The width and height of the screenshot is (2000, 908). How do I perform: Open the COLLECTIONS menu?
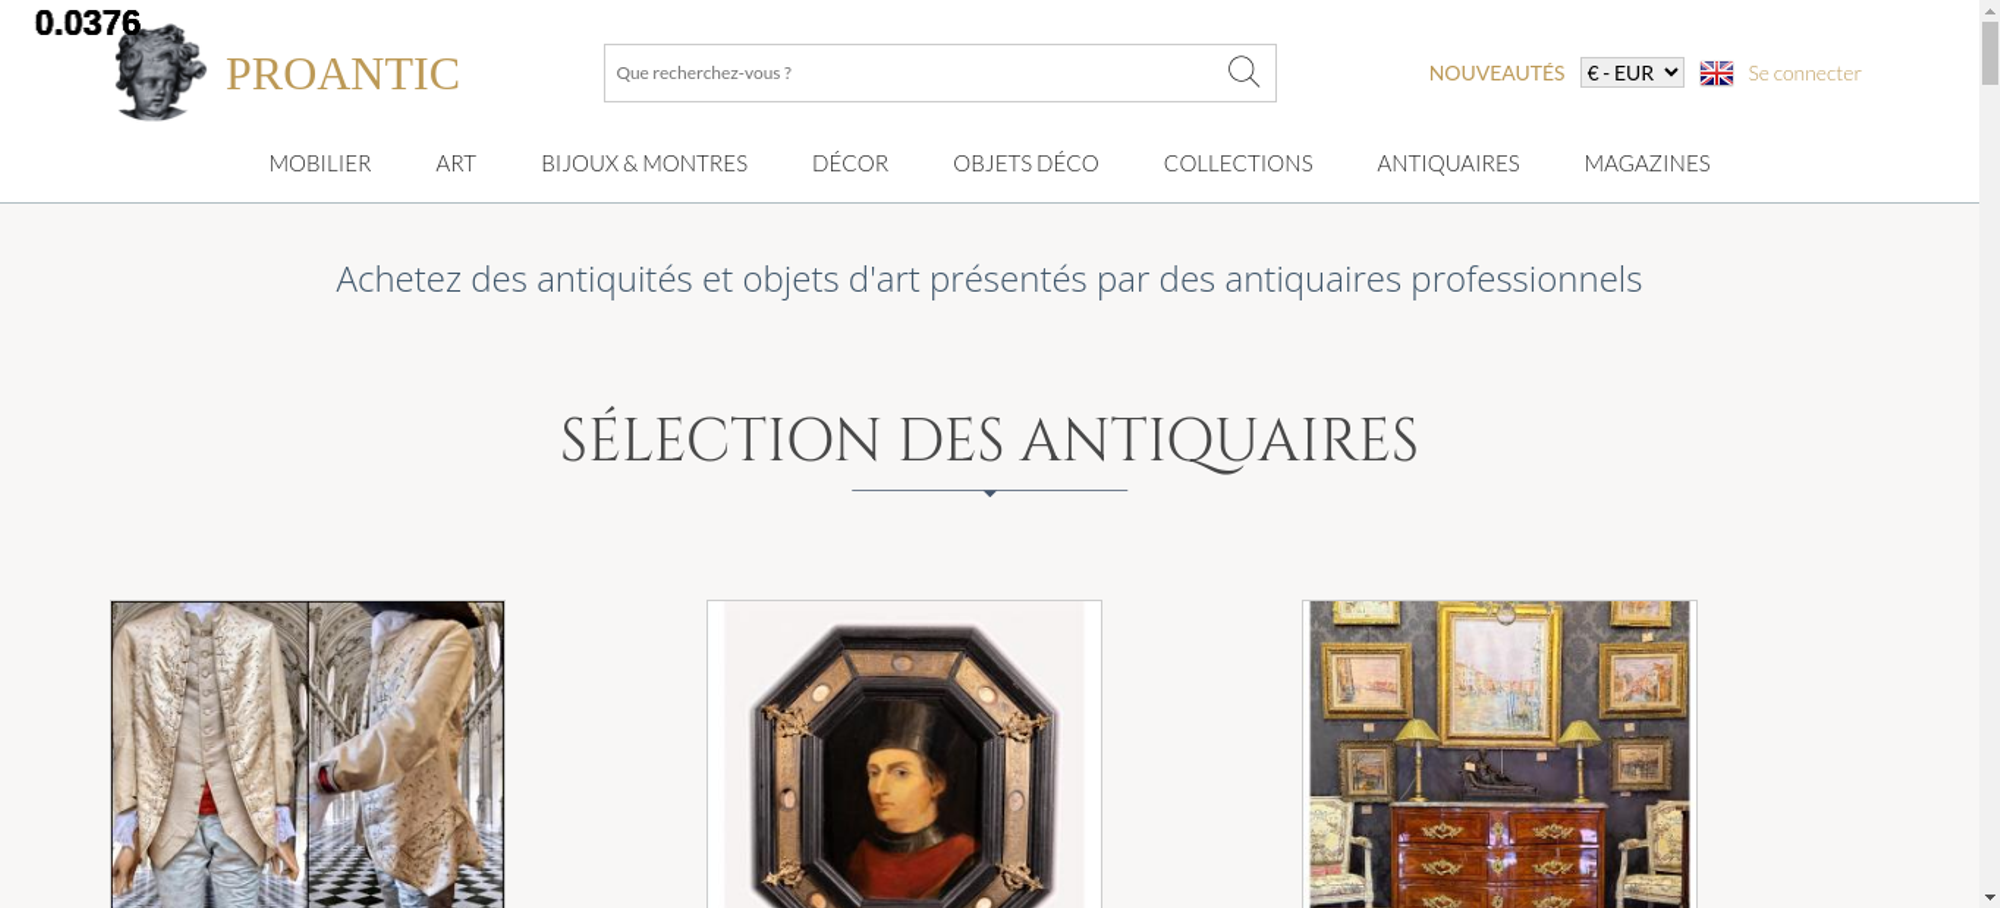pyautogui.click(x=1238, y=163)
